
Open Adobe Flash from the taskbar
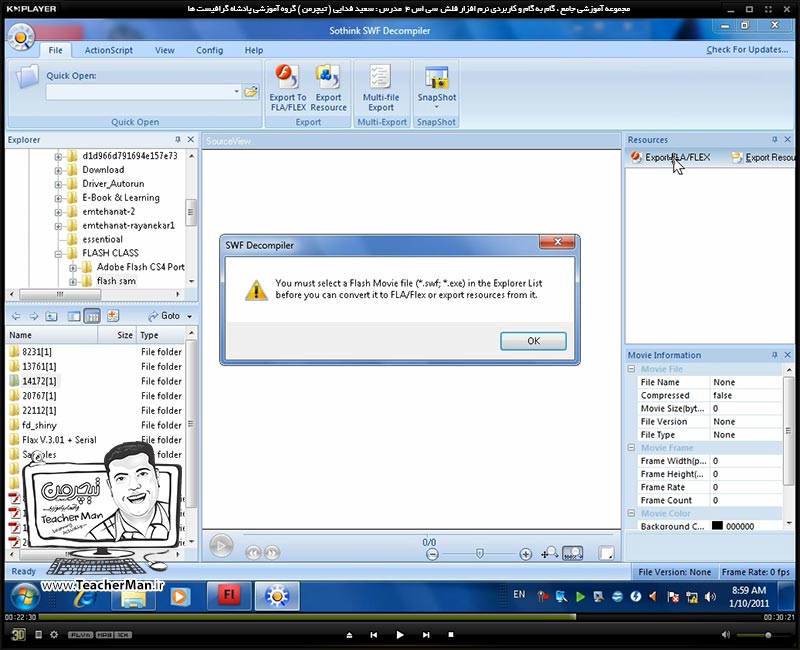[229, 595]
